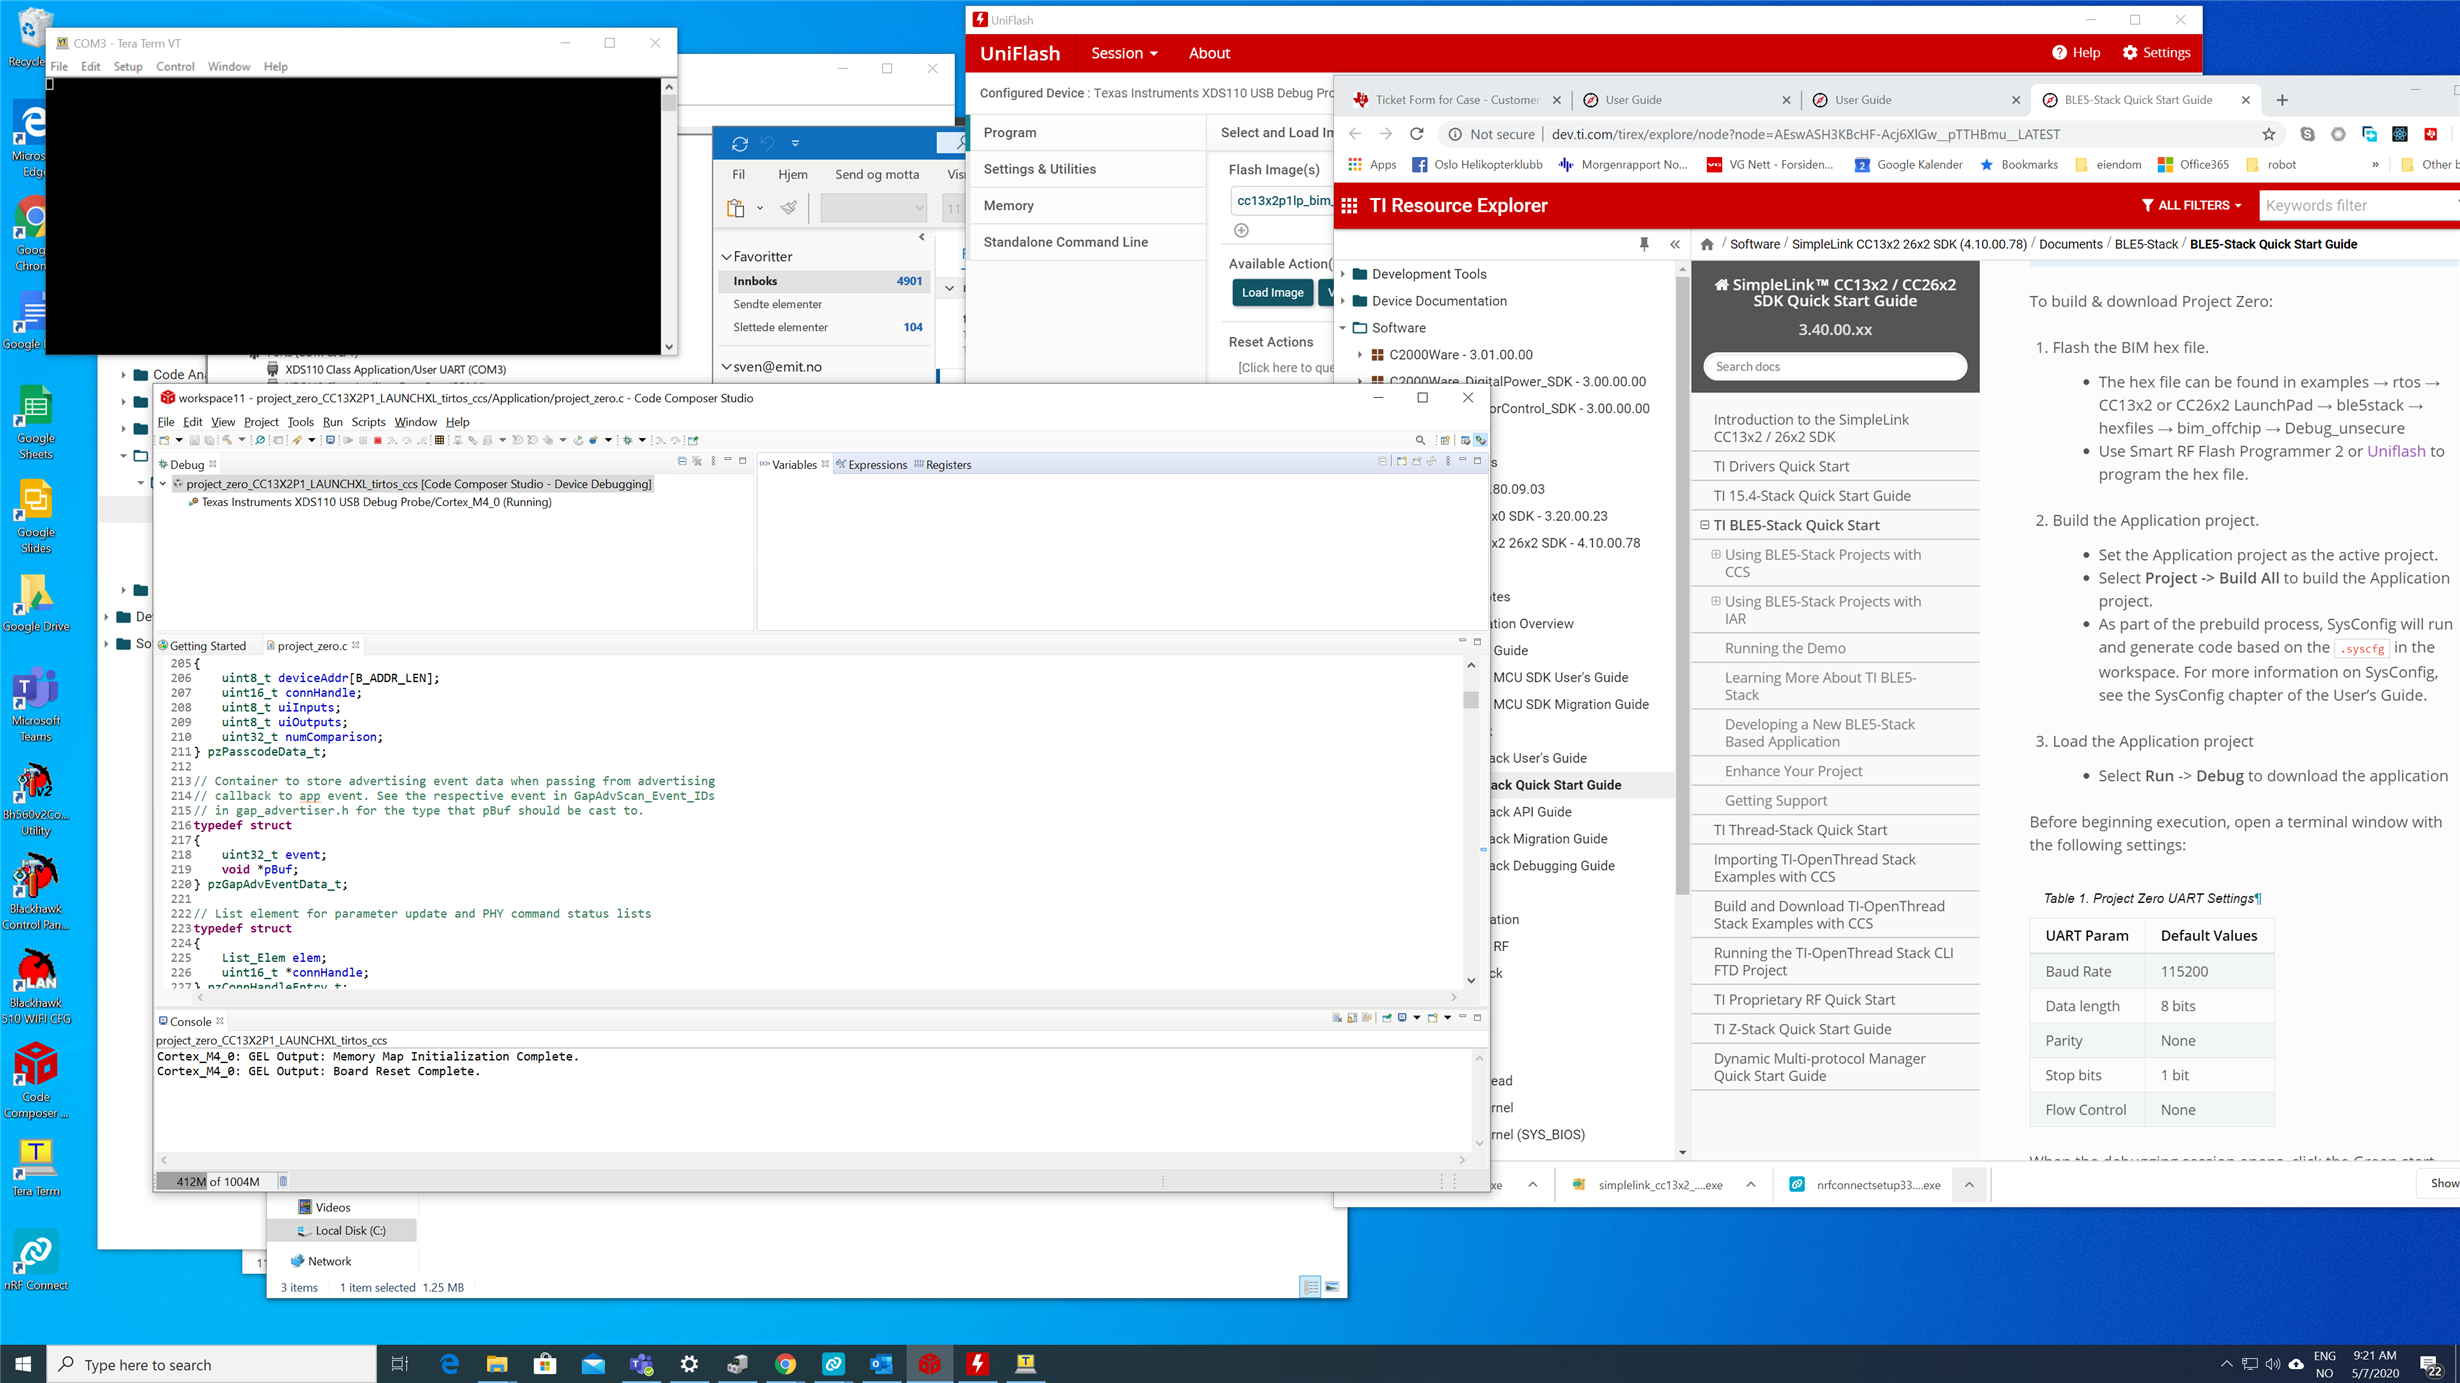Click the Windows search box in the taskbar

tap(212, 1364)
